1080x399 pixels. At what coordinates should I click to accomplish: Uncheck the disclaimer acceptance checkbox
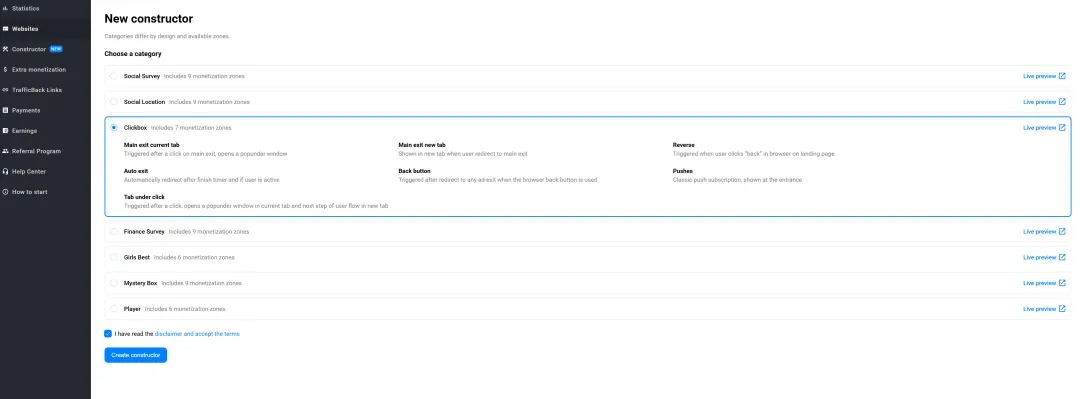(108, 334)
